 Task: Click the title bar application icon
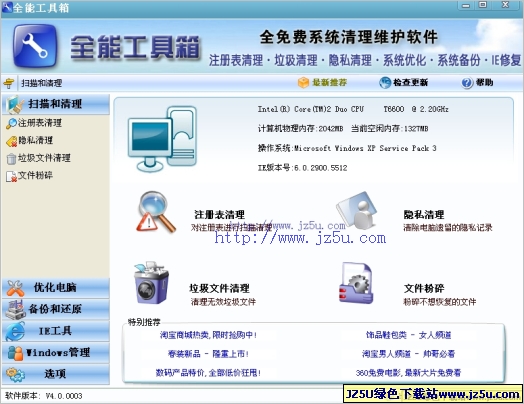coord(7,7)
